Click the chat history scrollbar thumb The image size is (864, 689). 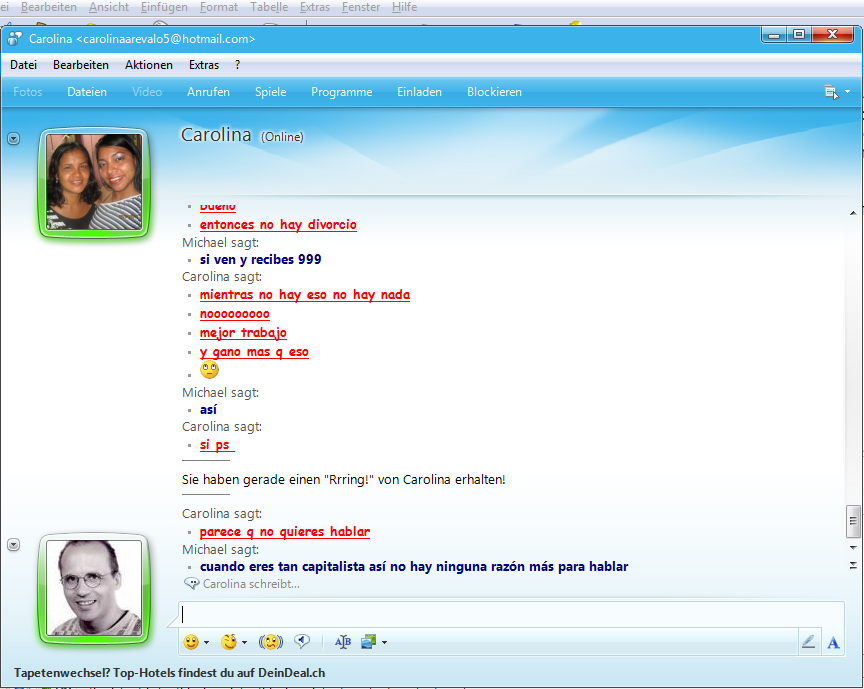click(853, 521)
